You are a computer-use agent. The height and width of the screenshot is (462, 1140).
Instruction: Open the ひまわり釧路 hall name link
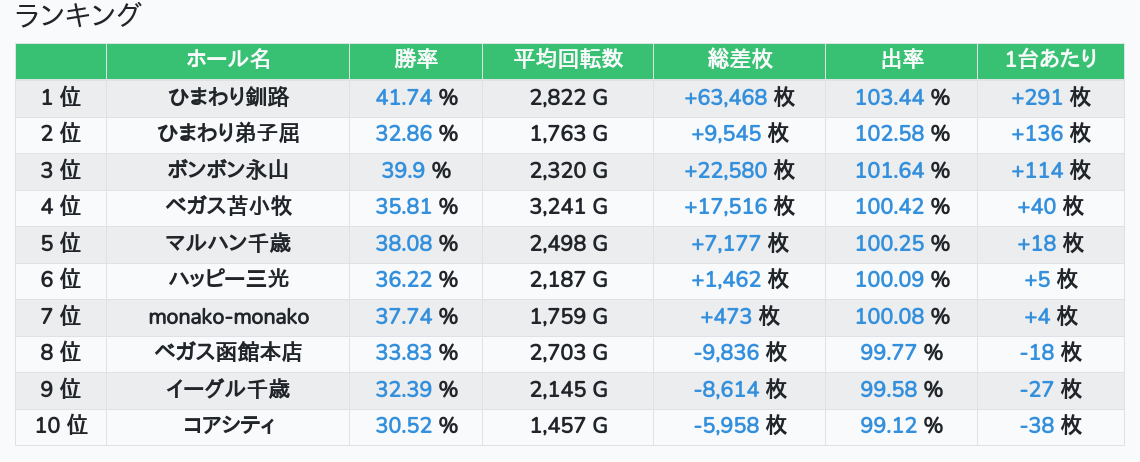(x=228, y=97)
